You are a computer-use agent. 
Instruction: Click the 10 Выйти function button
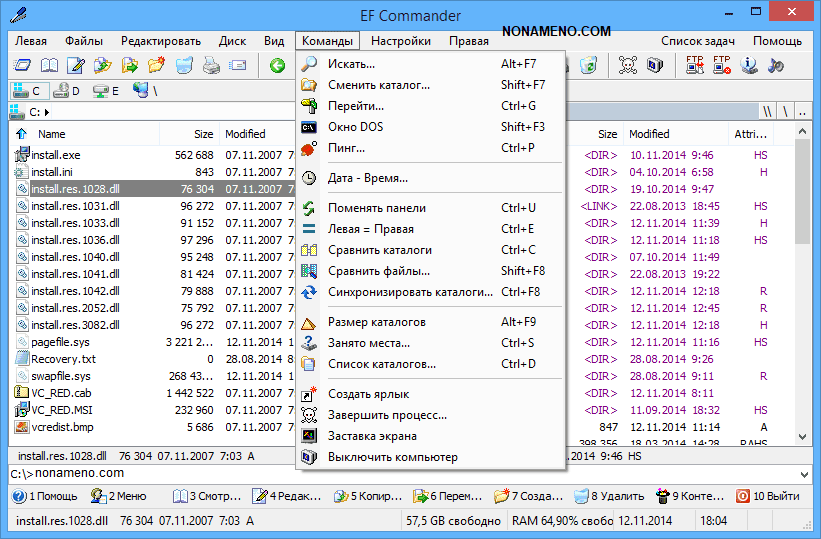(x=768, y=495)
